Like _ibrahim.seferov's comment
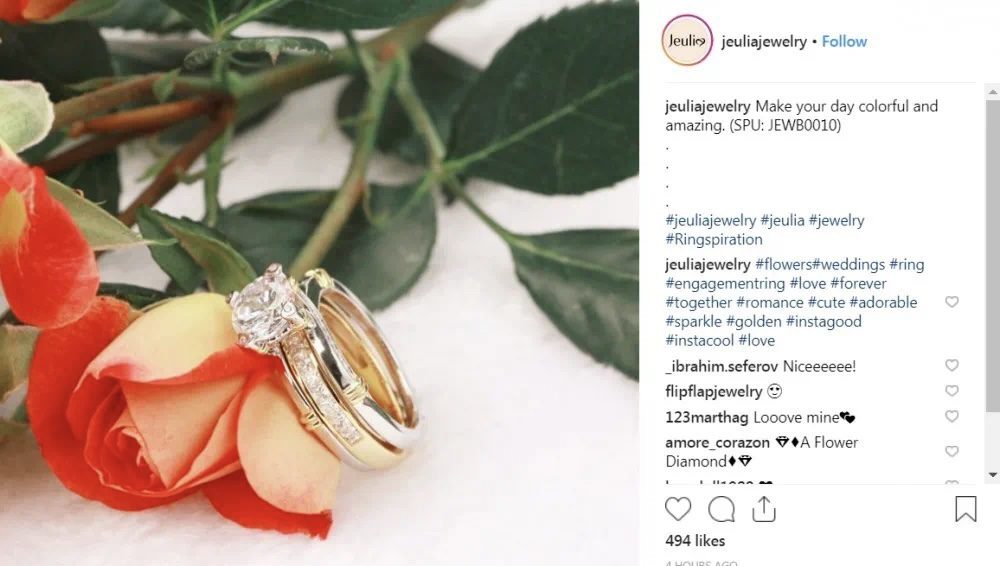1000x566 pixels. 952,365
